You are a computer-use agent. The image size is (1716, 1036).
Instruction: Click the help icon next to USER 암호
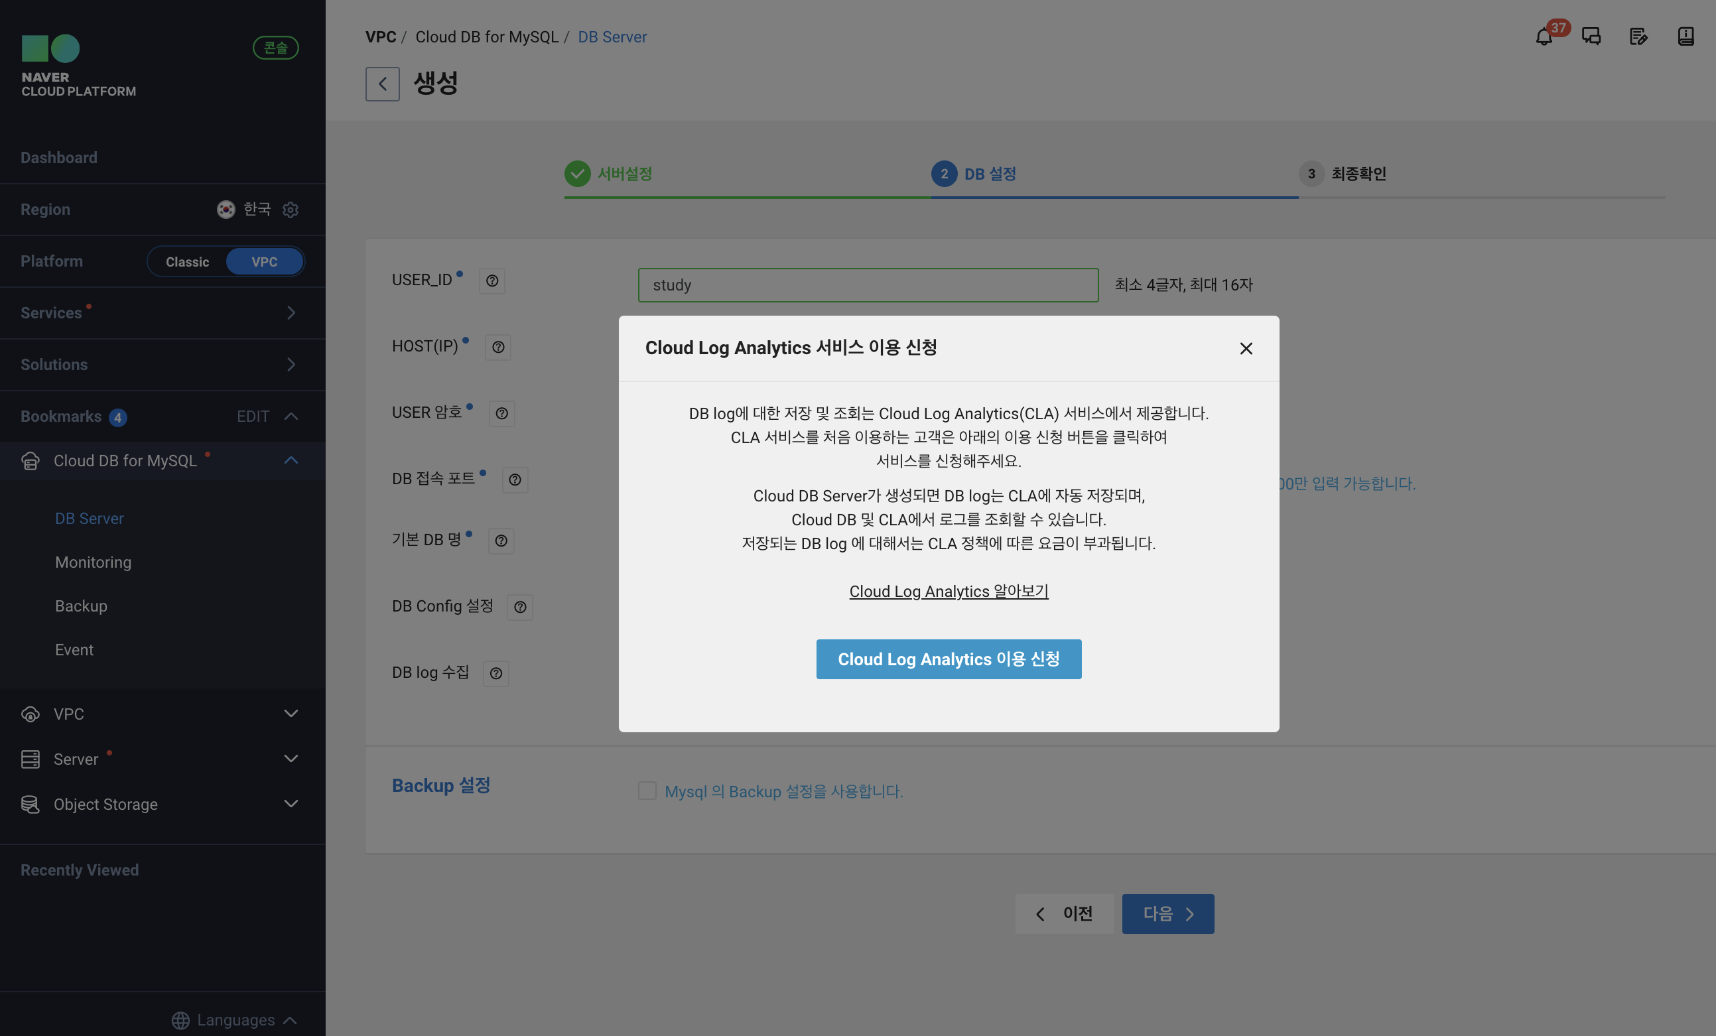point(502,413)
